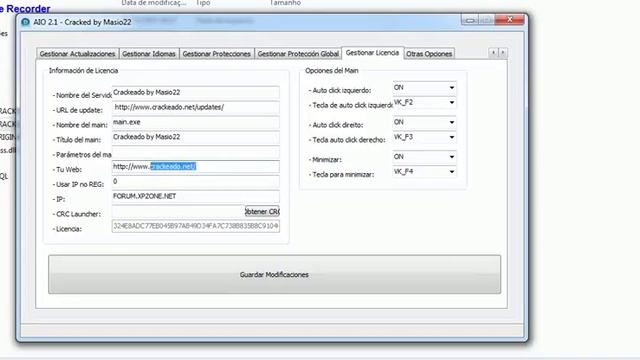Image resolution: width=640 pixels, height=360 pixels.
Task: Click Guardar Modificaciones button
Action: (274, 274)
